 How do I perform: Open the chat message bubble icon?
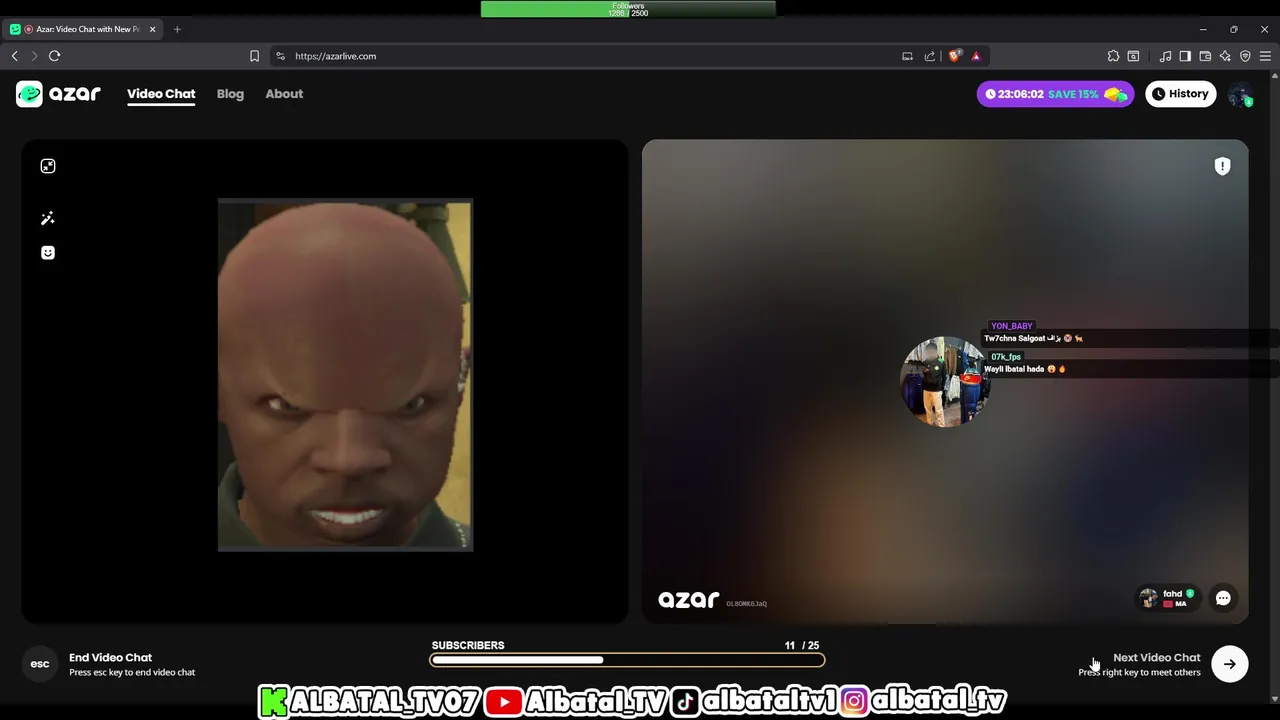click(x=1223, y=598)
